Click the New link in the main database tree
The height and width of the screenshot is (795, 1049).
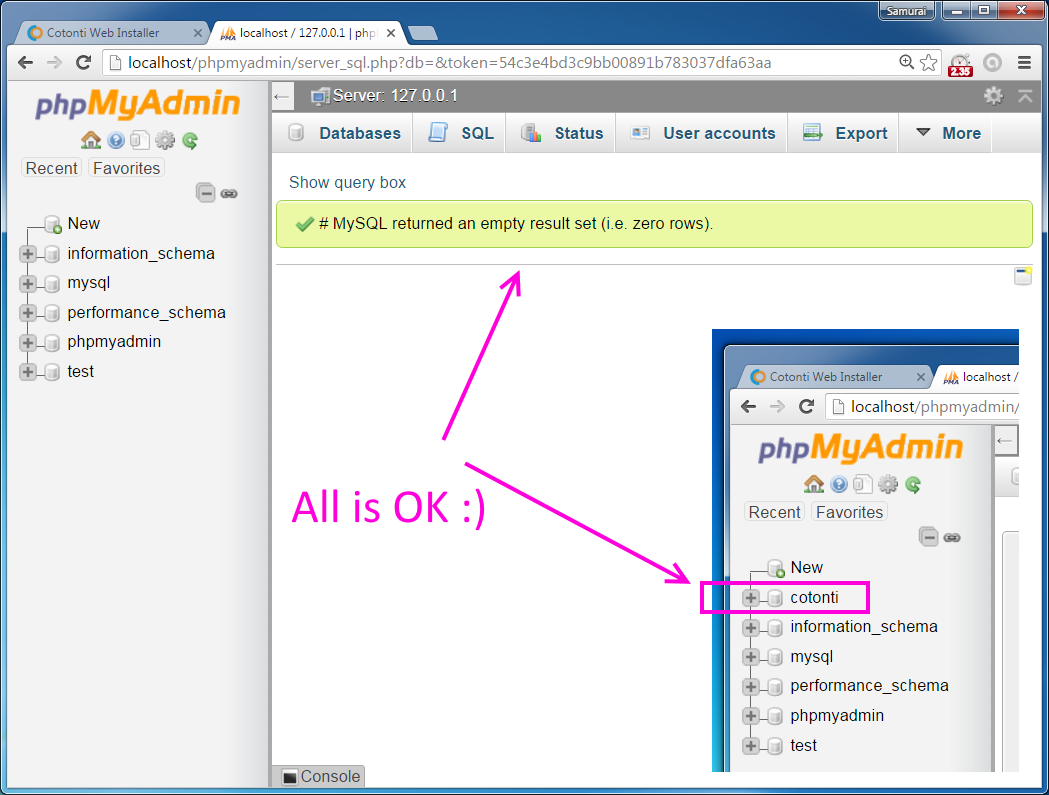pyautogui.click(x=84, y=224)
